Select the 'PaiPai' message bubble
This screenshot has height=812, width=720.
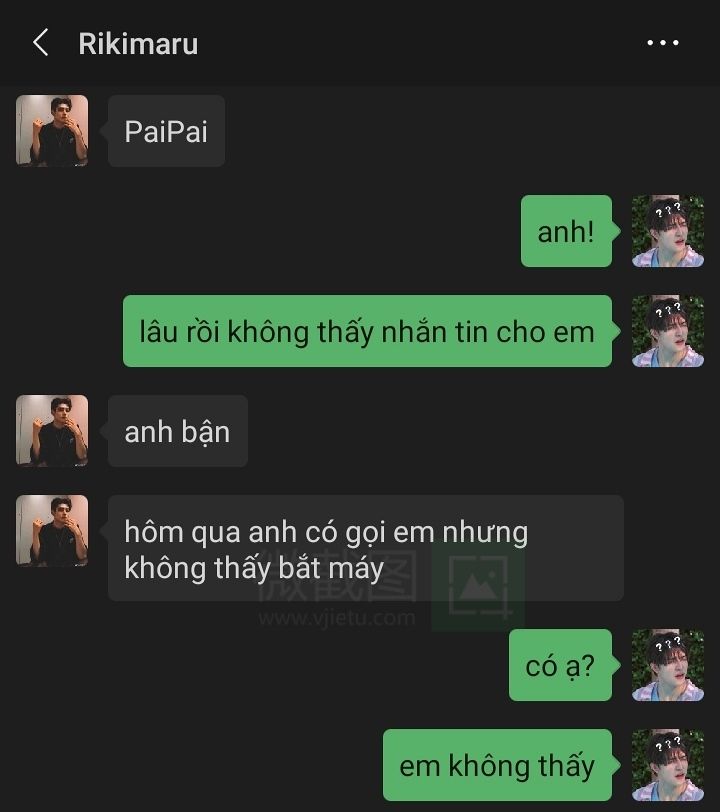point(166,130)
